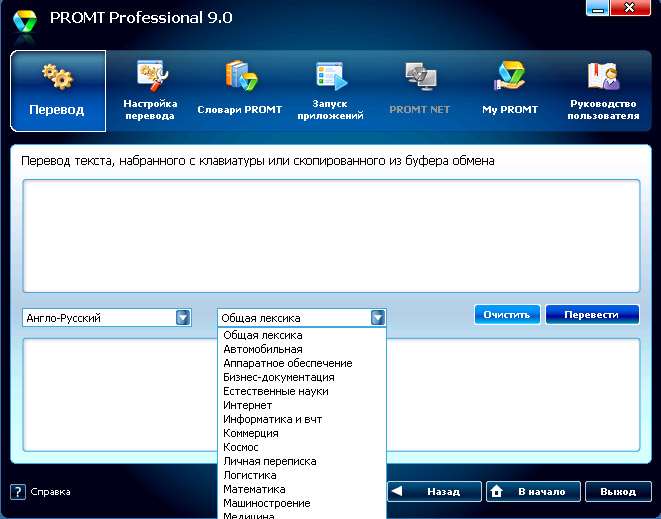Select Автомобильная topic

(x=302, y=349)
